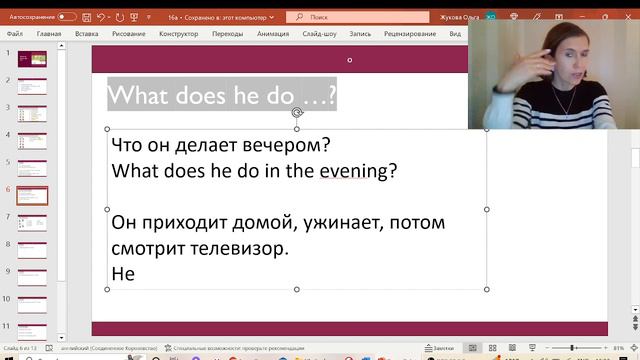Screen dimensions: 640x360
Task: Click thumbnail pane scroll down arrow
Action: click(61, 338)
